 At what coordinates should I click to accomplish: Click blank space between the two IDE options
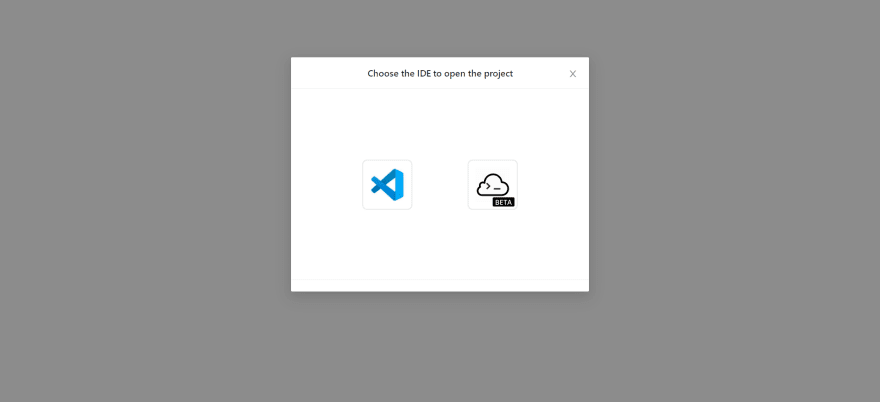click(x=440, y=185)
